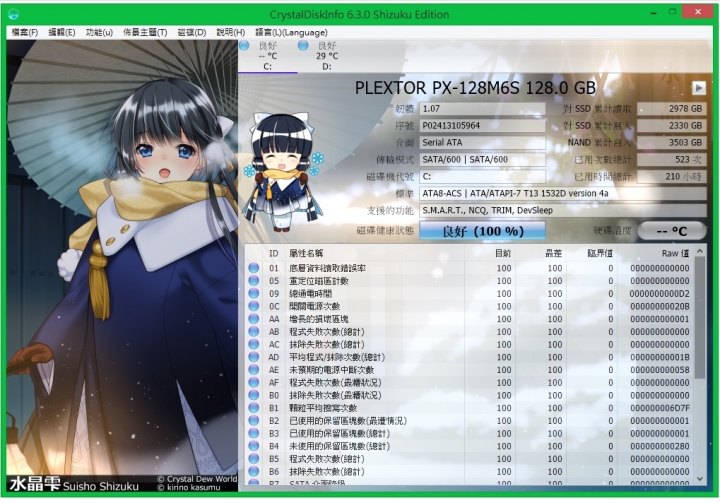Click the attribute list scrollbar down arrow

pyautogui.click(x=700, y=479)
